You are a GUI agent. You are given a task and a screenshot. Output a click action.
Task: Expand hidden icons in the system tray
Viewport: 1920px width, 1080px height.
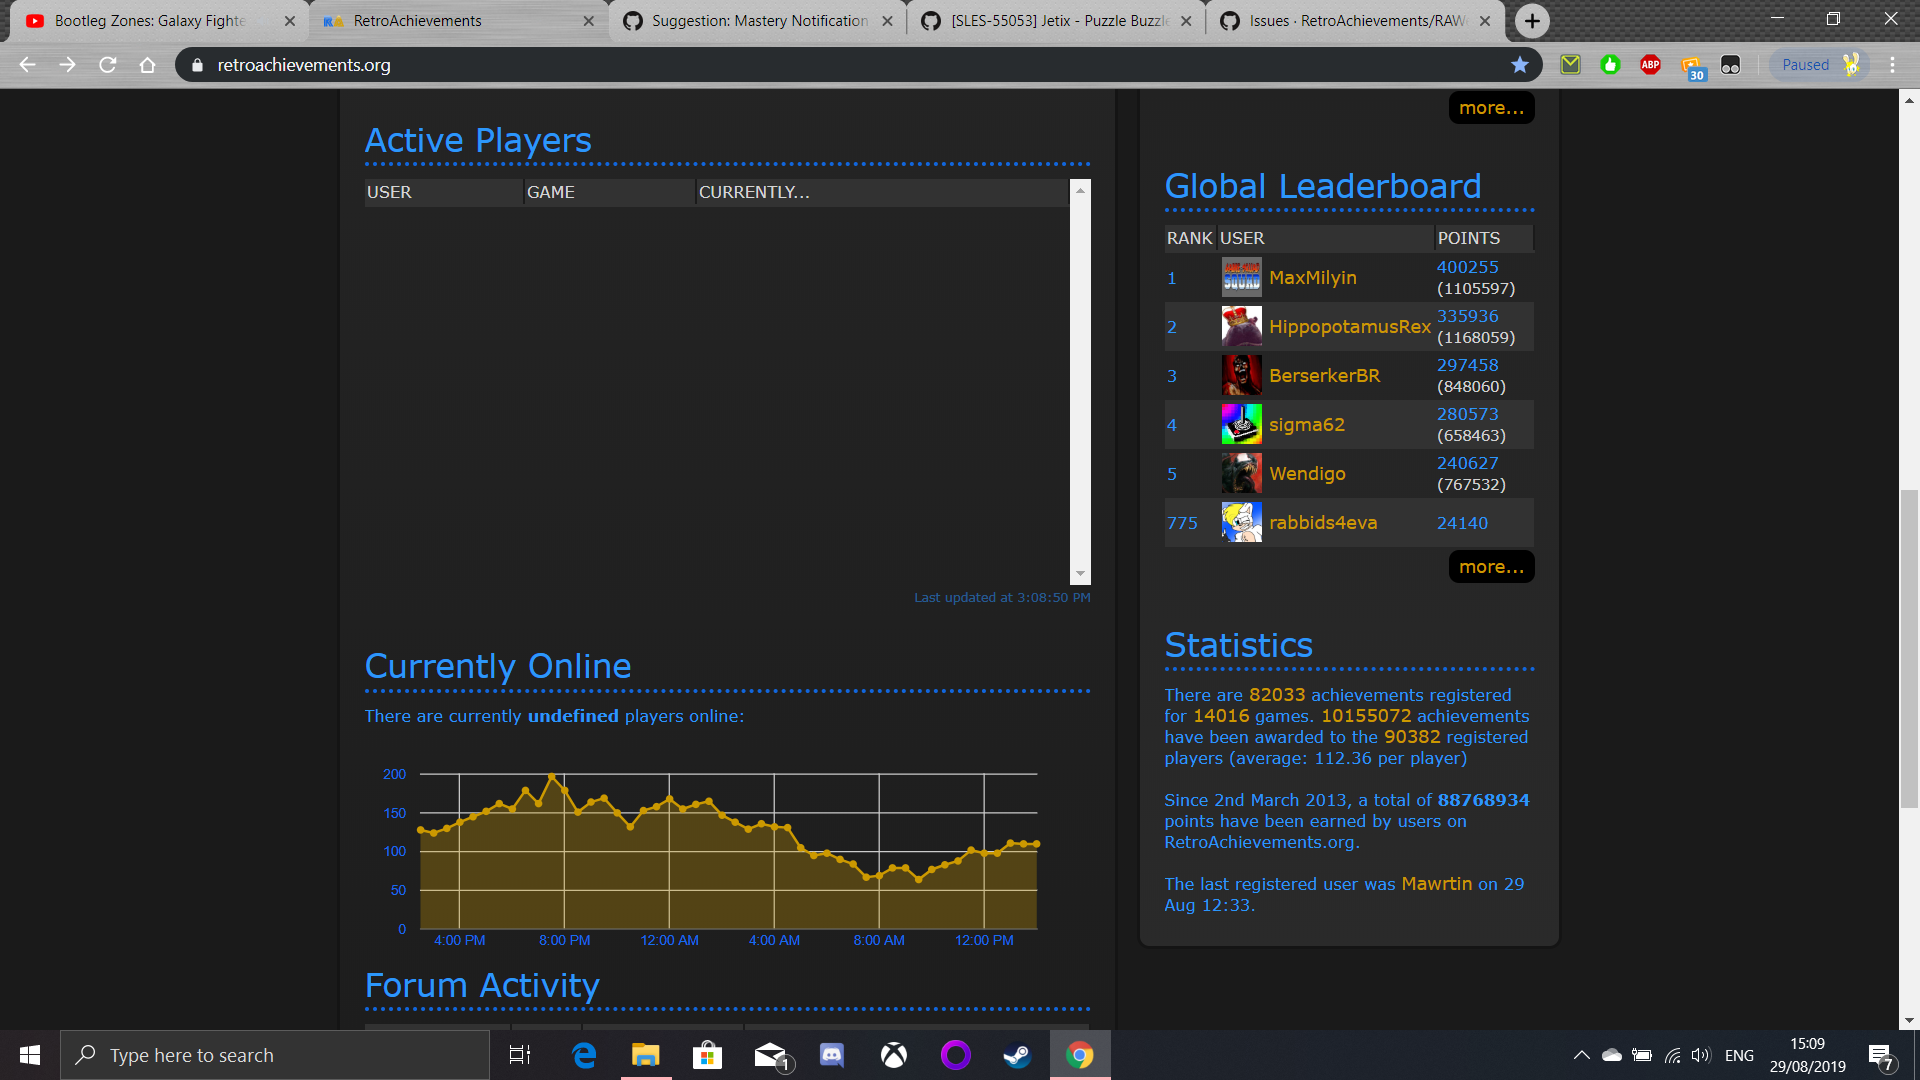pyautogui.click(x=1583, y=1055)
